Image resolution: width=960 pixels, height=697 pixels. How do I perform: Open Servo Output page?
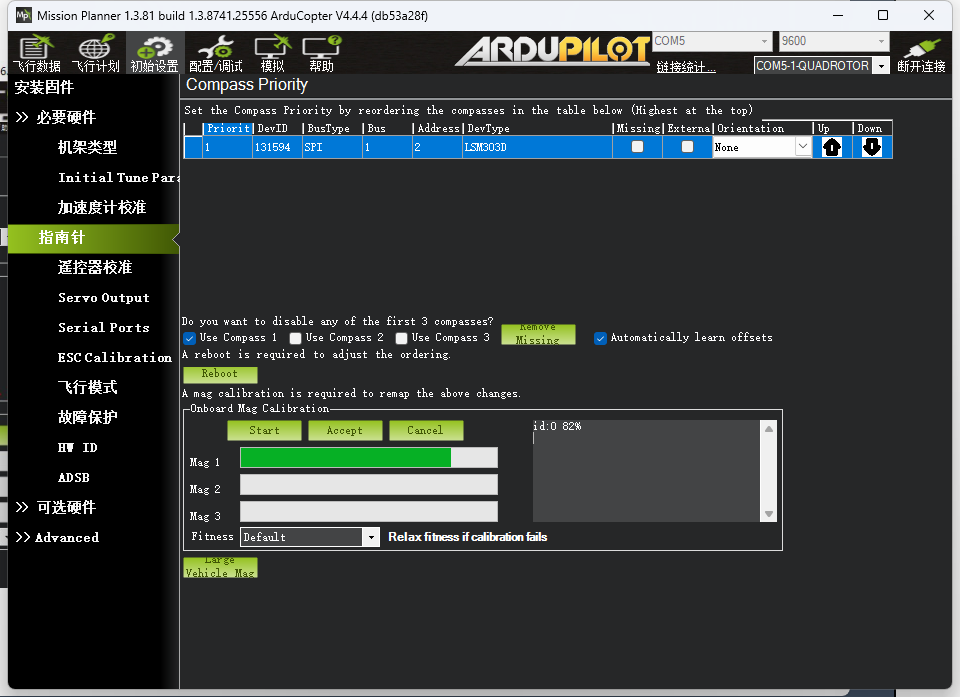pos(103,298)
